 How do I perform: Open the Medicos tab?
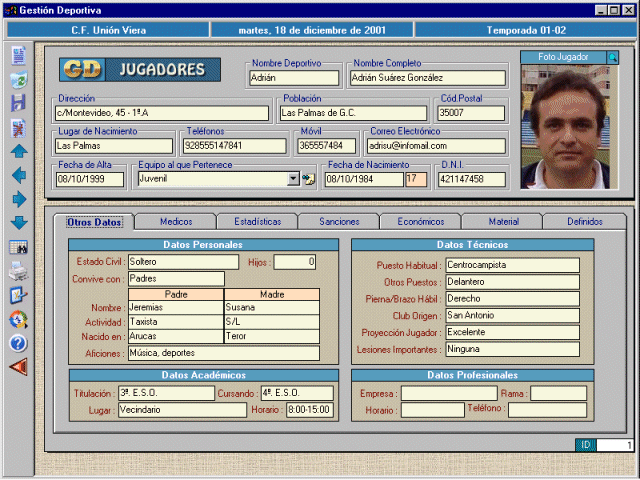(176, 222)
